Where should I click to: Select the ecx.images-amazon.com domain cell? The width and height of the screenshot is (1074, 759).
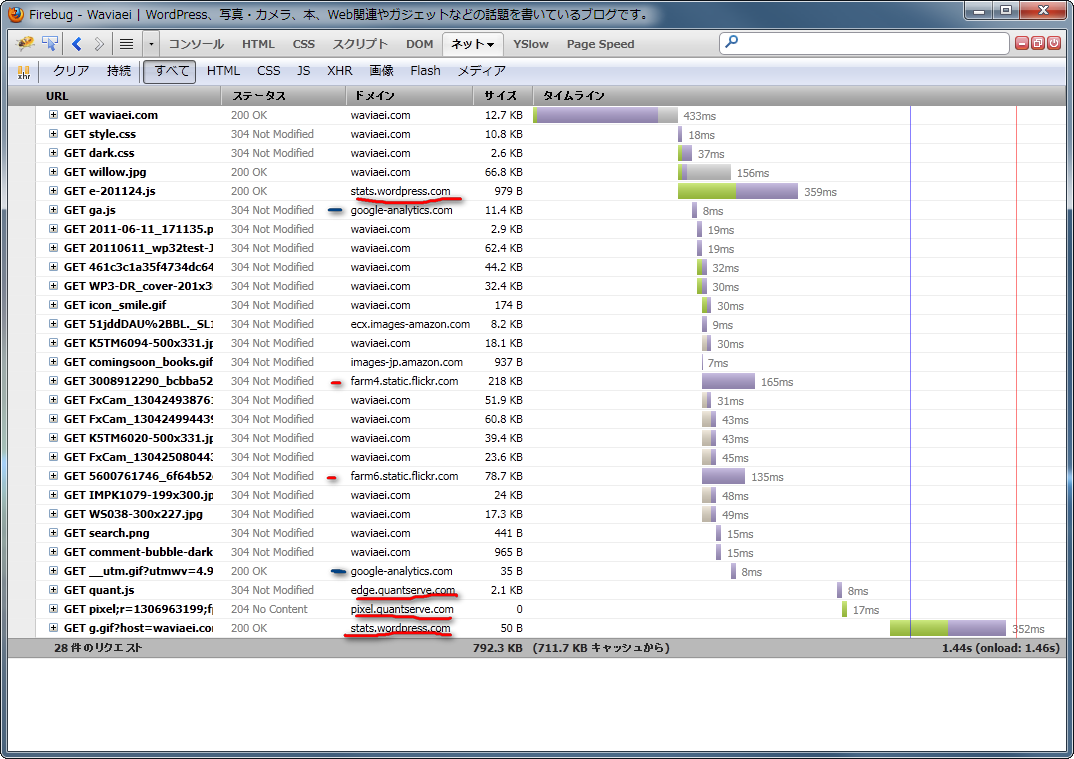(410, 324)
